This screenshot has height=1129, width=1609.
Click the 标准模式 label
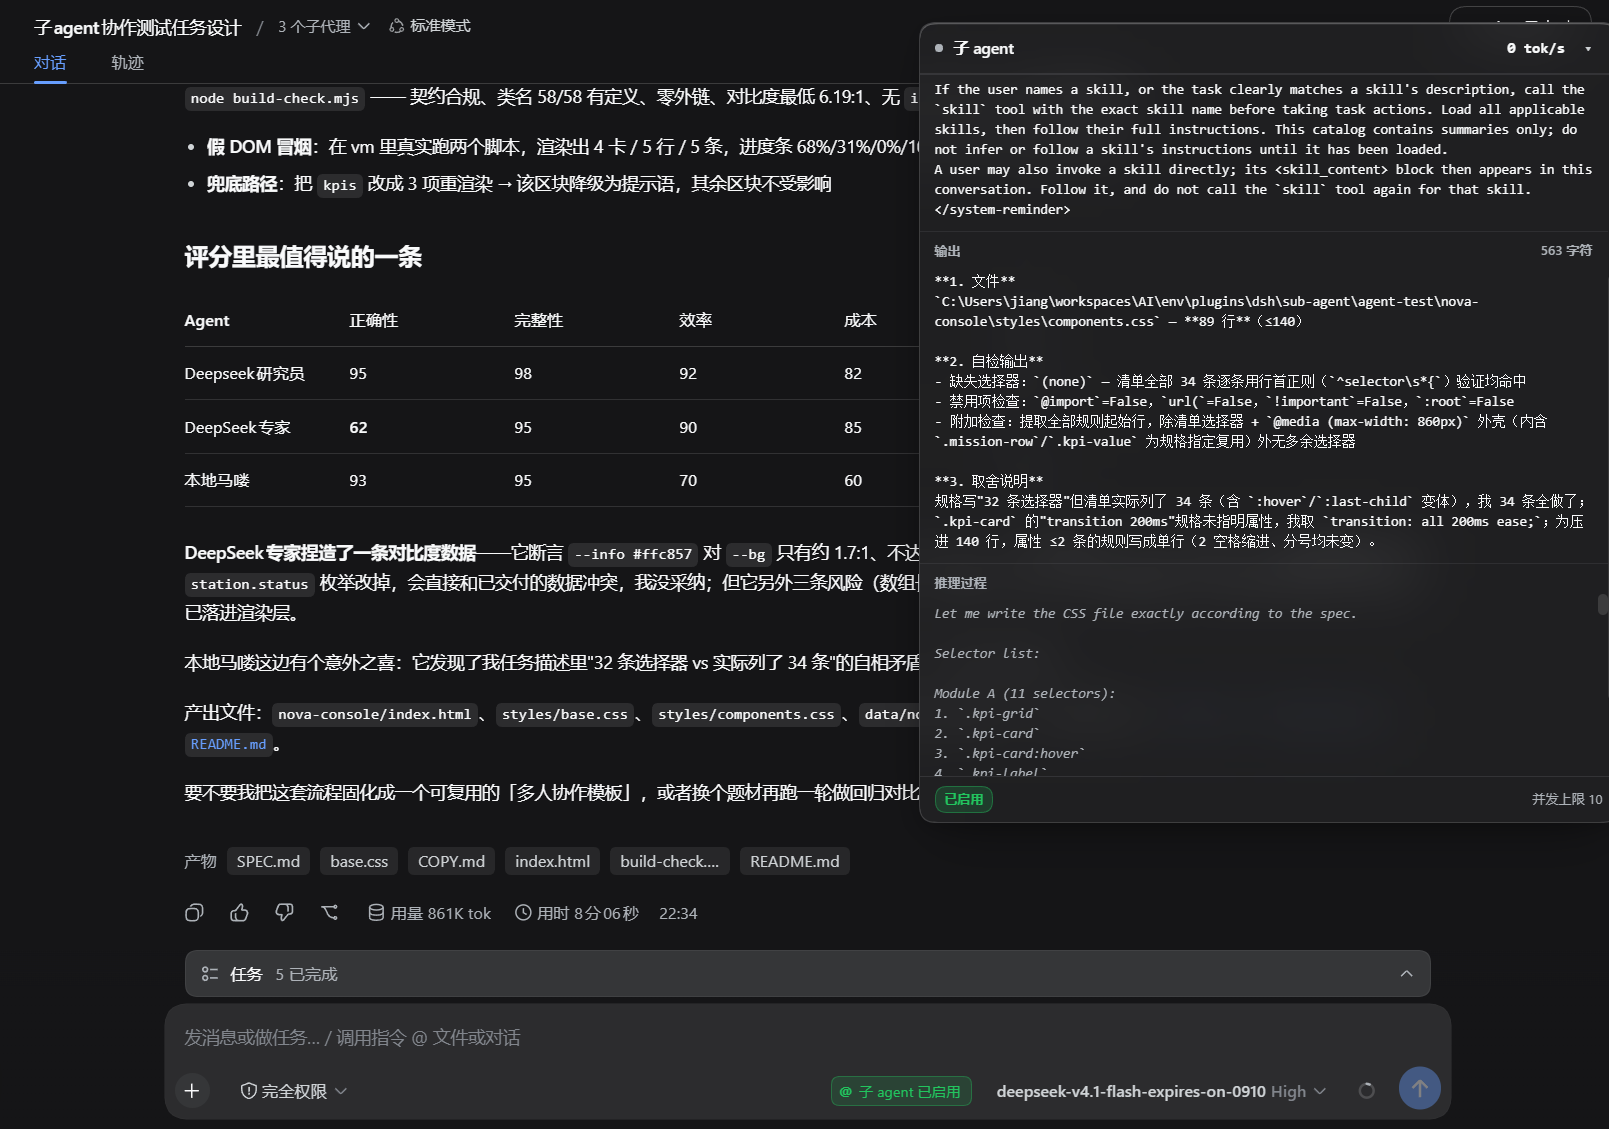point(440,26)
